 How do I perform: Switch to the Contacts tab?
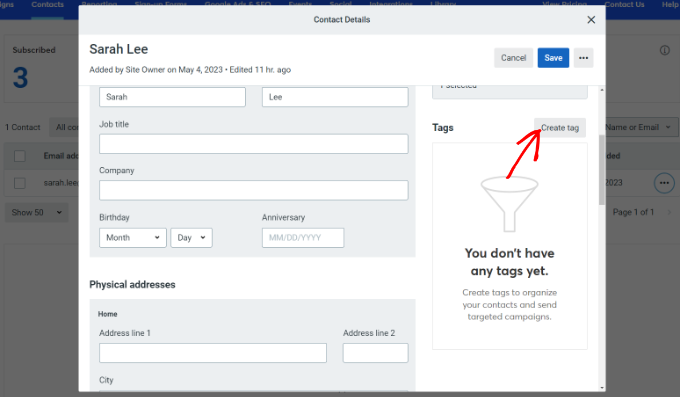click(47, 5)
